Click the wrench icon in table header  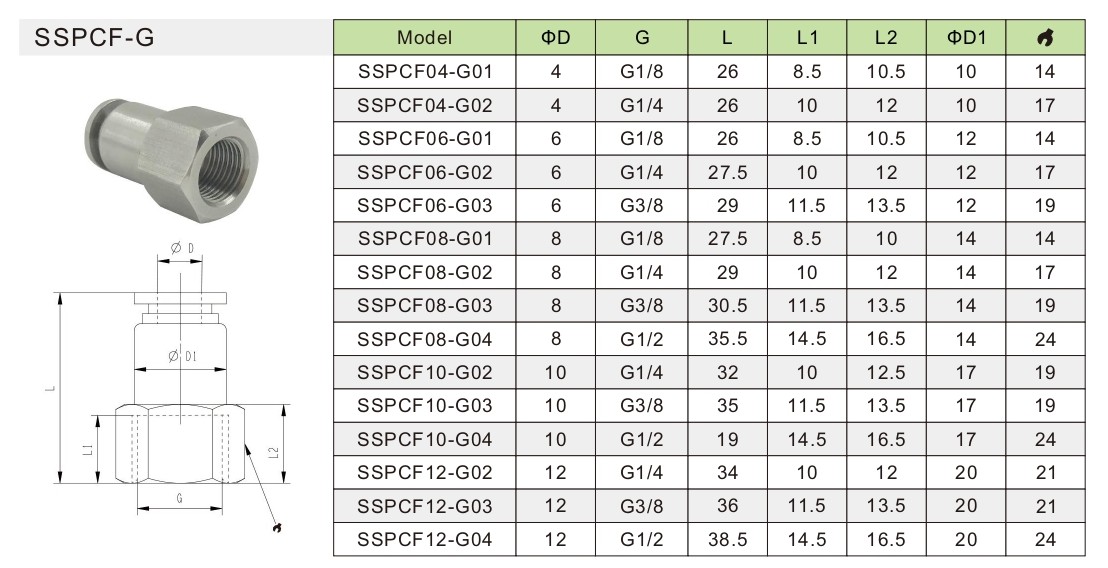(x=1046, y=38)
